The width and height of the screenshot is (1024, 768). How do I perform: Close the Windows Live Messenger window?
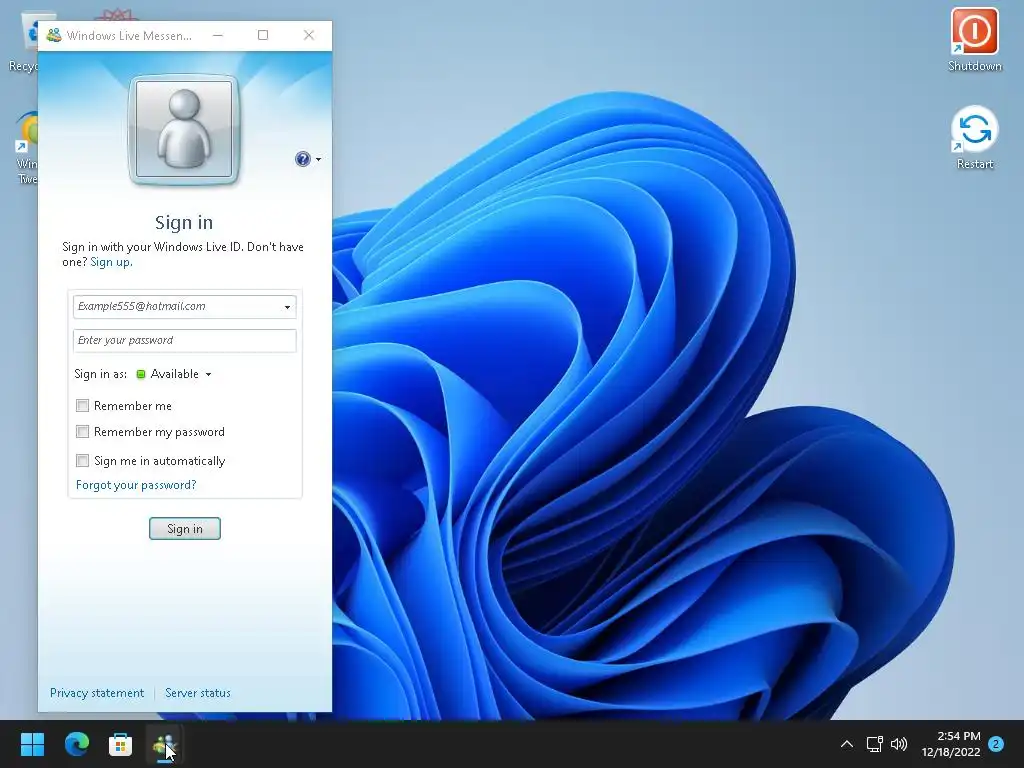(x=309, y=35)
